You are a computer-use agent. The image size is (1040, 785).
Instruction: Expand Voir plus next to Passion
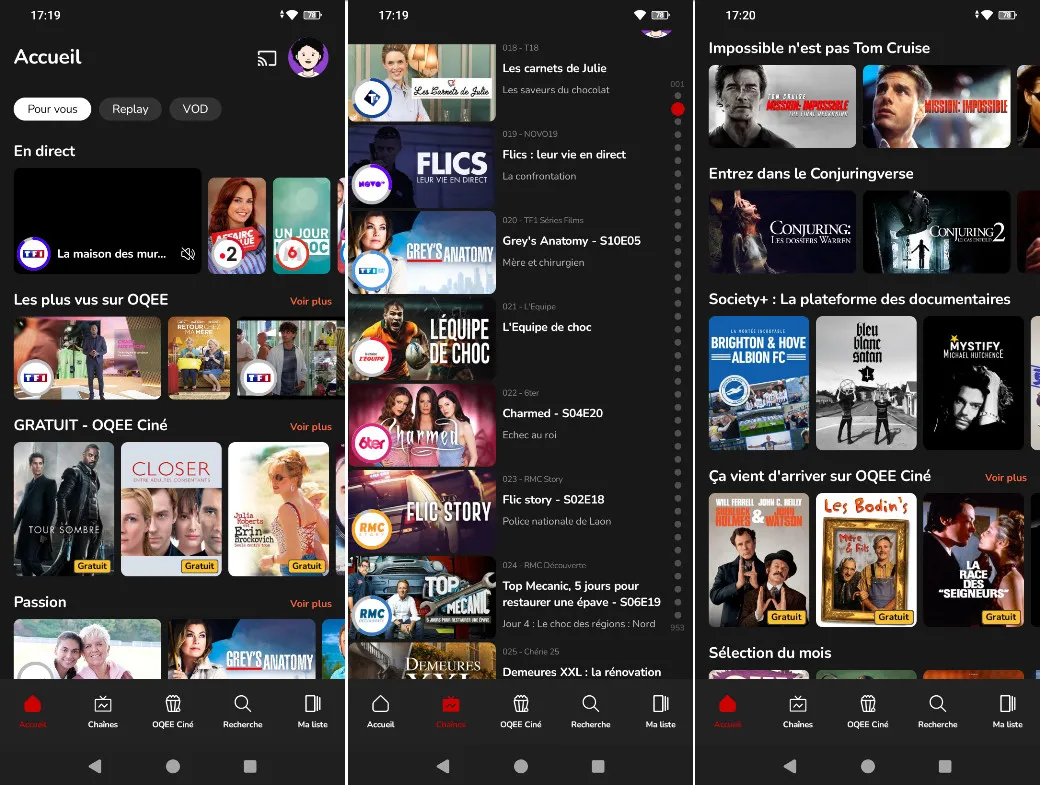pos(310,604)
